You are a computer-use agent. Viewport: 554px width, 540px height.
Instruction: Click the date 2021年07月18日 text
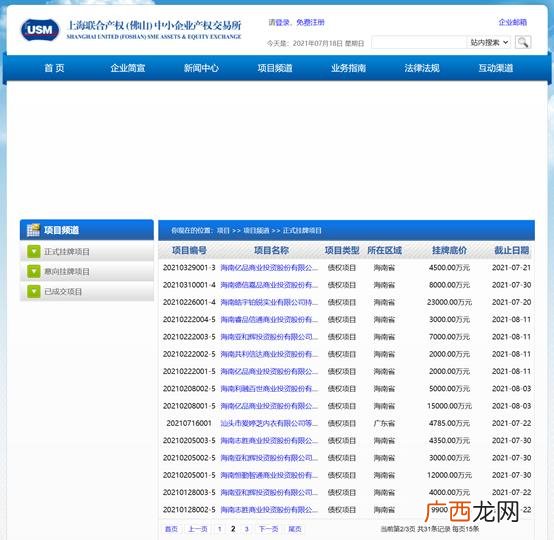pos(318,43)
